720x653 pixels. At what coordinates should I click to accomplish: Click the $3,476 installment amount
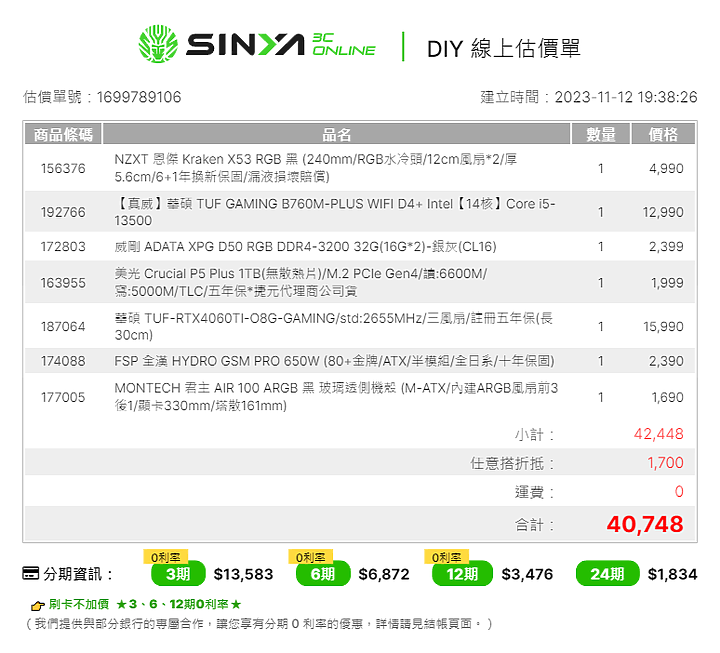pos(527,574)
